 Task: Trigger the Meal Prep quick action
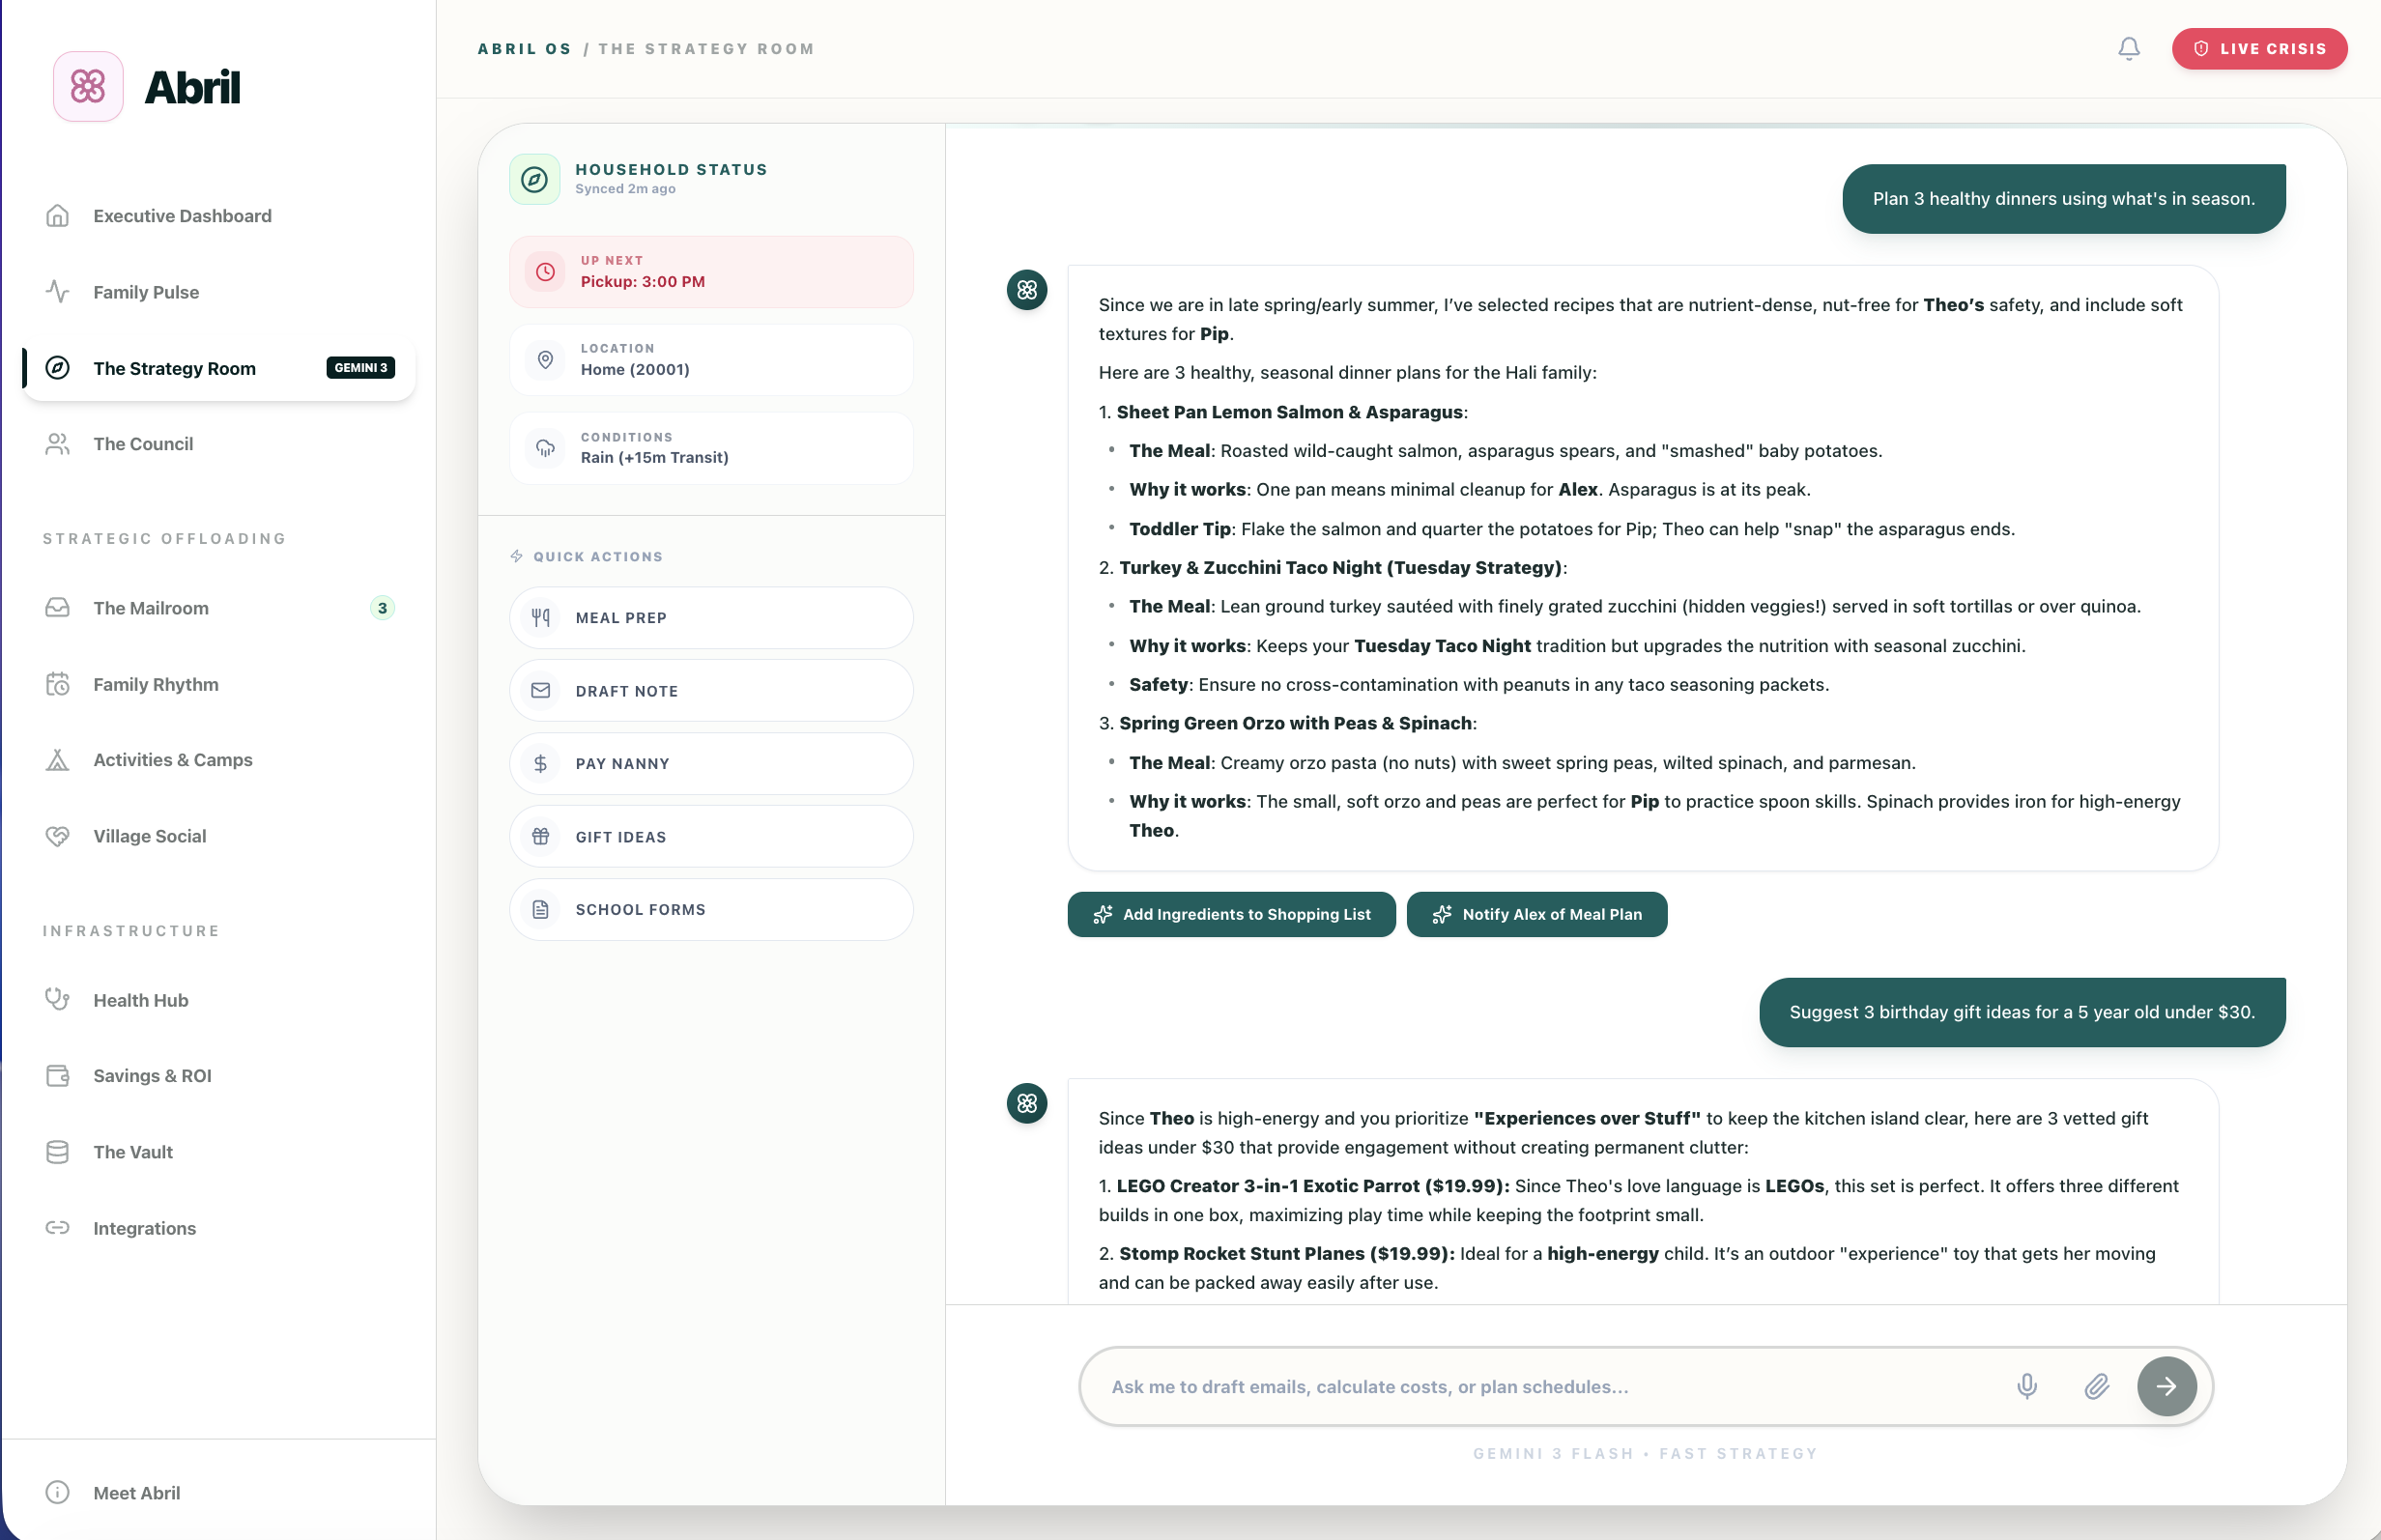tap(710, 618)
